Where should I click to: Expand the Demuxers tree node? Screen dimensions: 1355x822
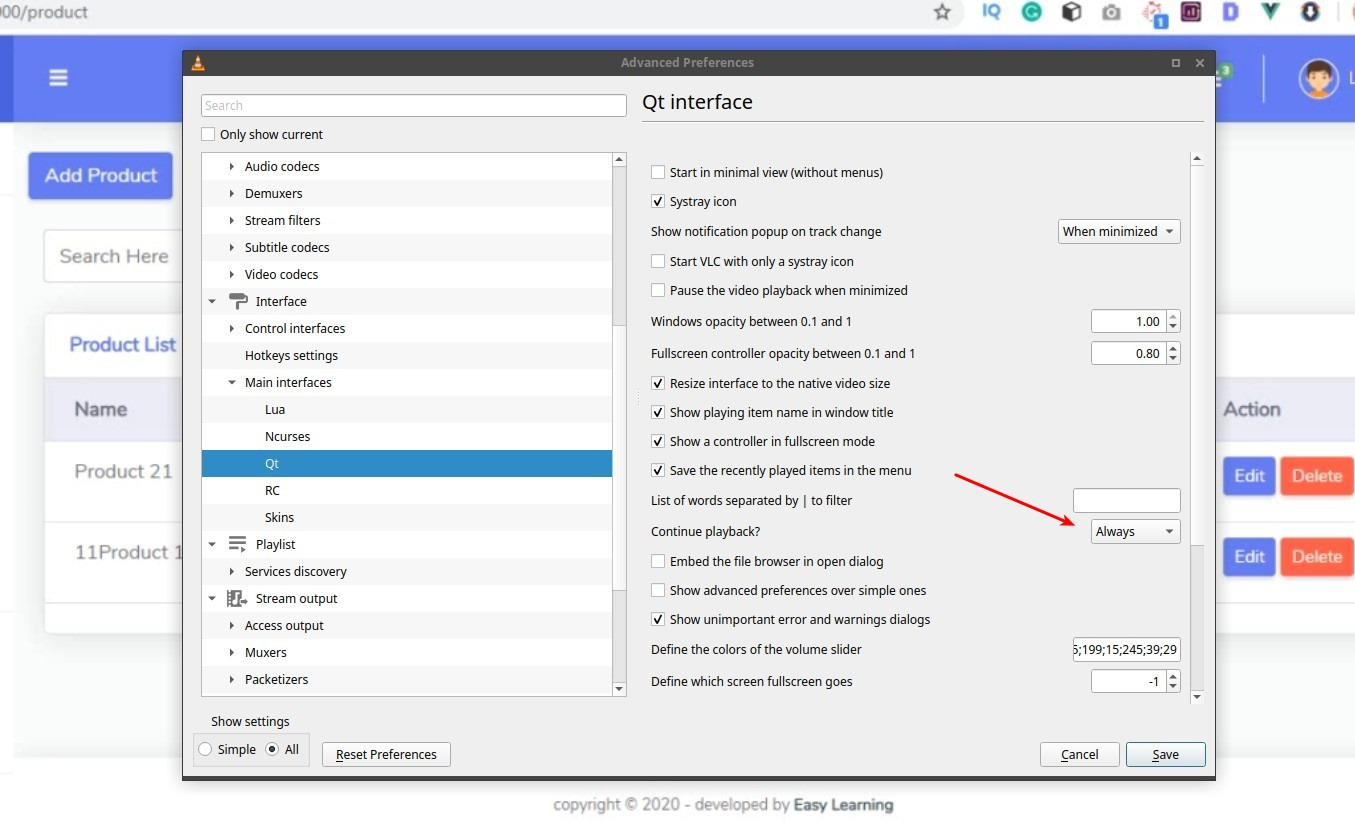point(232,193)
